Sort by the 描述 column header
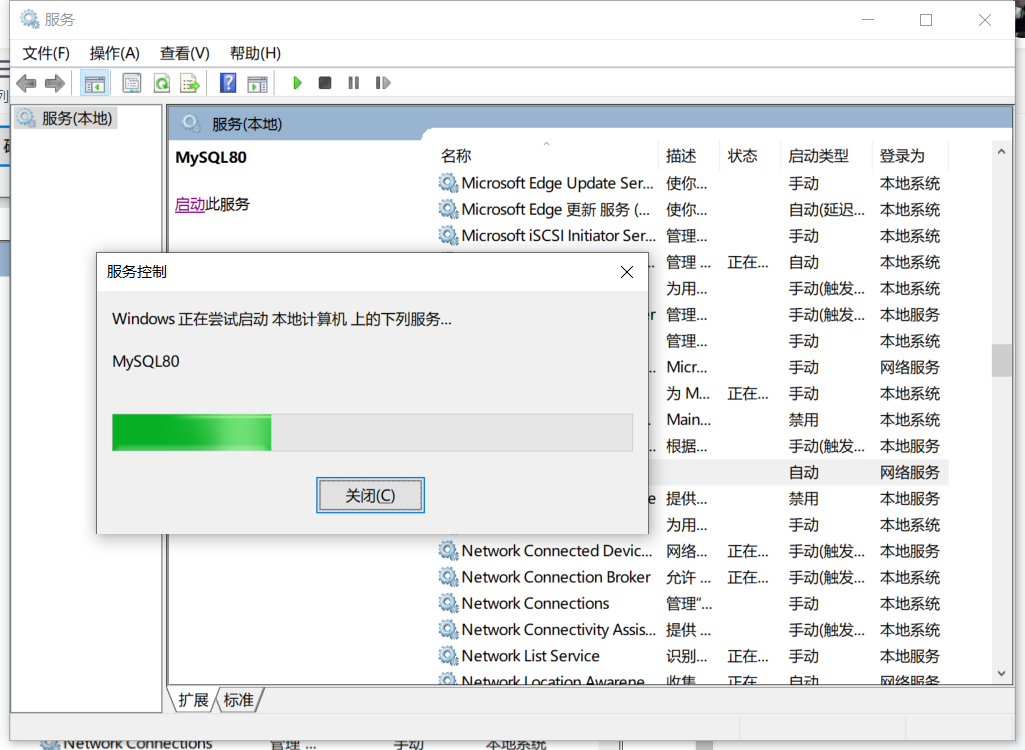 [x=681, y=156]
